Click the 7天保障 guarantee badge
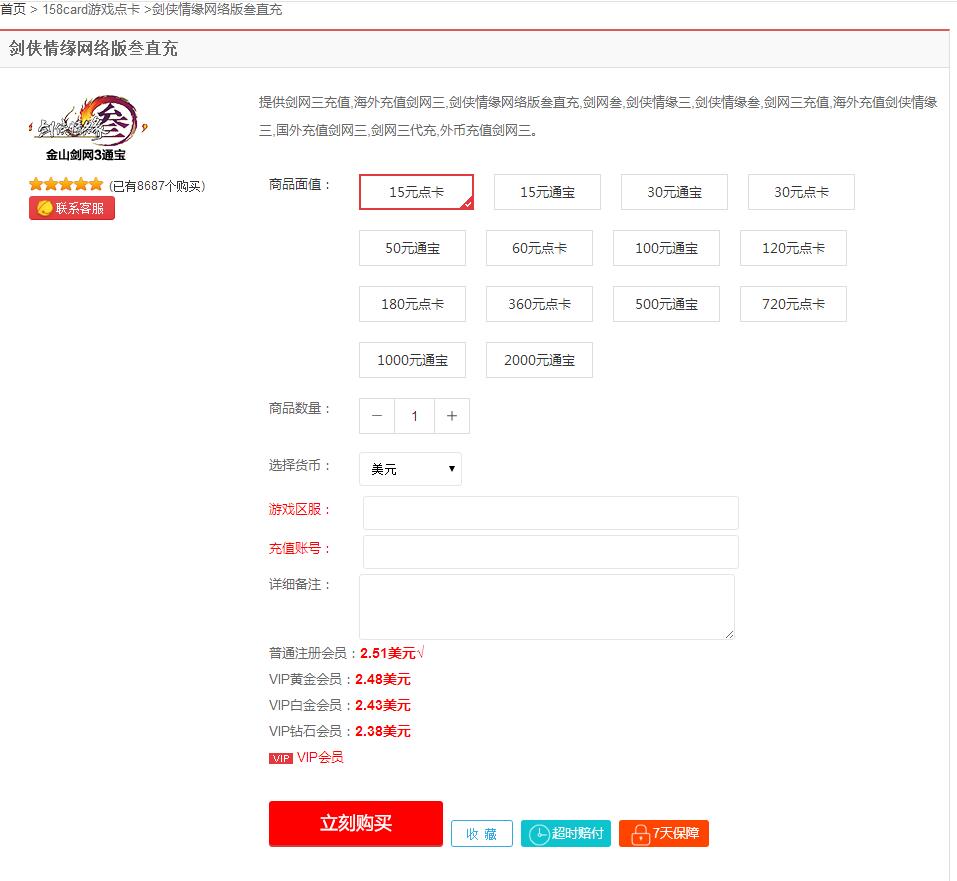The width and height of the screenshot is (957, 881). (664, 833)
